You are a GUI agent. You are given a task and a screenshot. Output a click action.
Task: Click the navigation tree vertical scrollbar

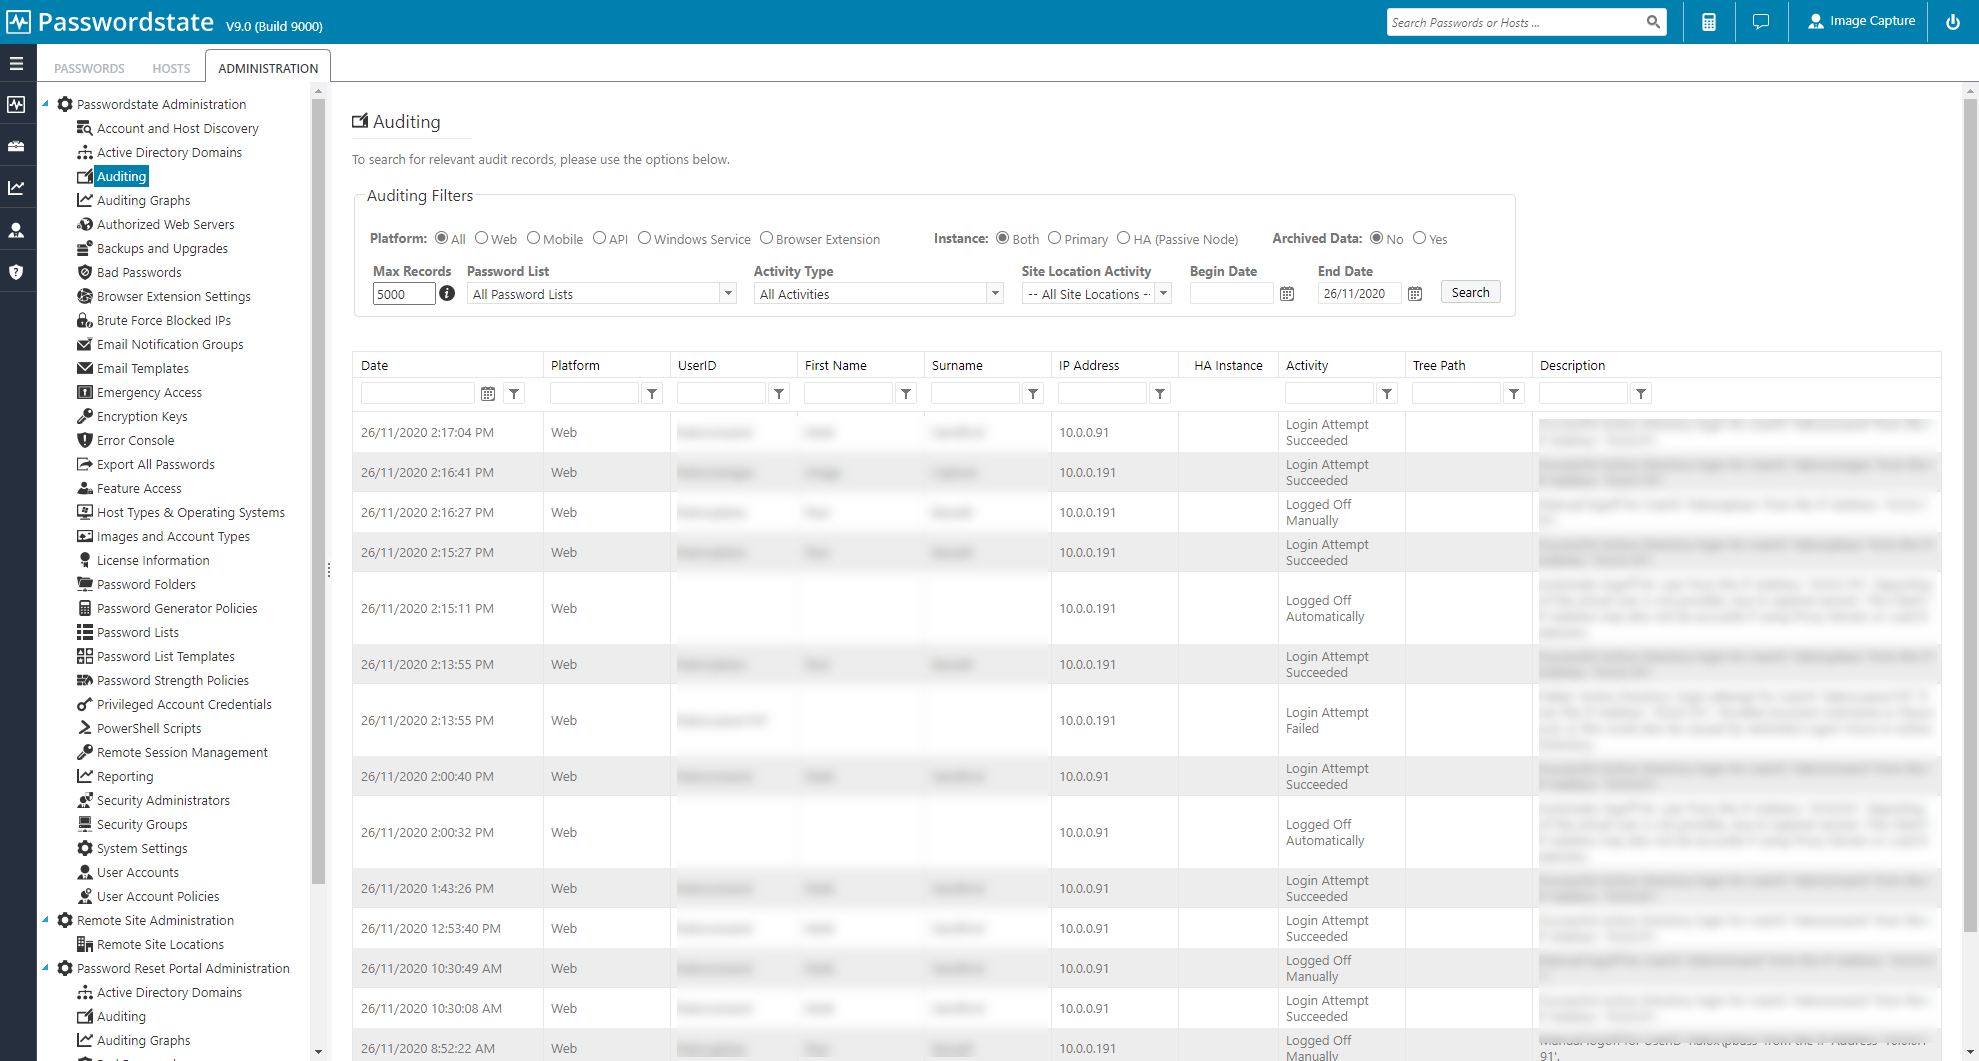pyautogui.click(x=318, y=490)
